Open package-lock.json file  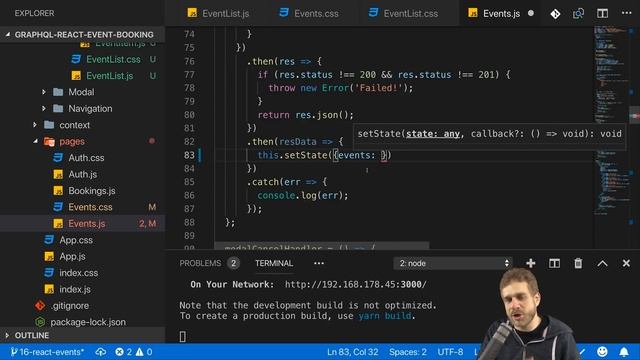[x=88, y=322]
